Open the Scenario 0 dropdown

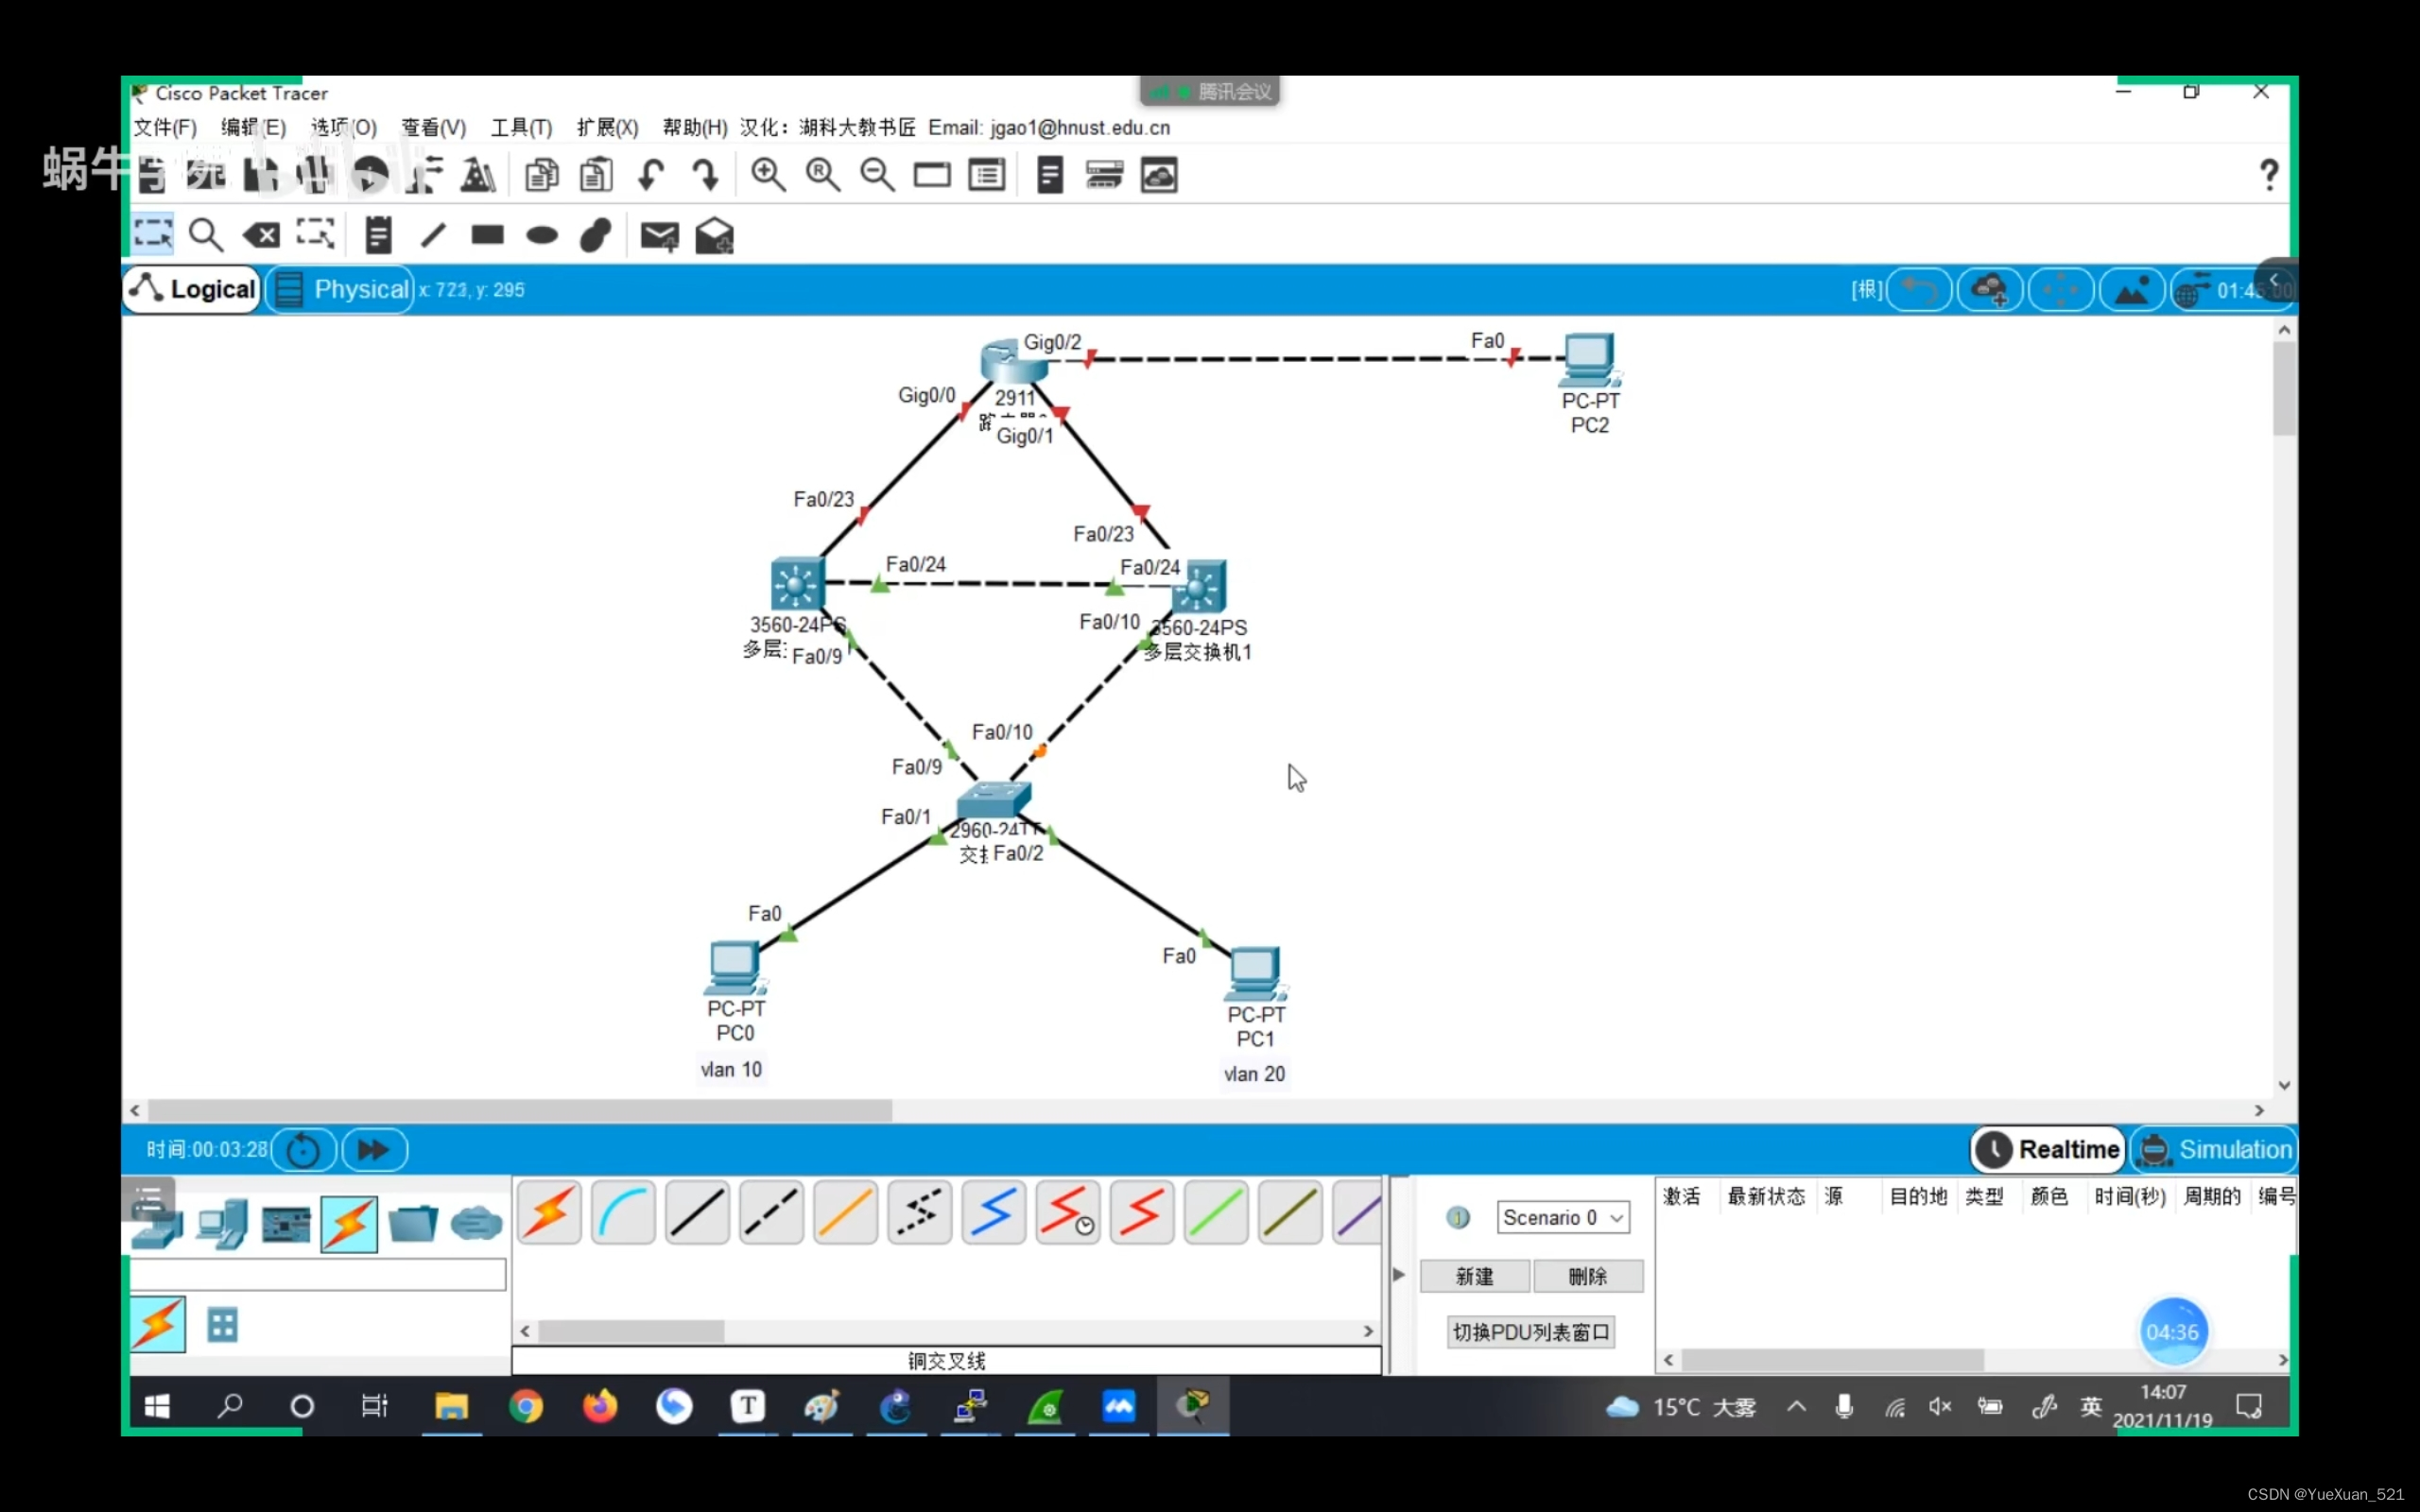tap(1563, 1218)
